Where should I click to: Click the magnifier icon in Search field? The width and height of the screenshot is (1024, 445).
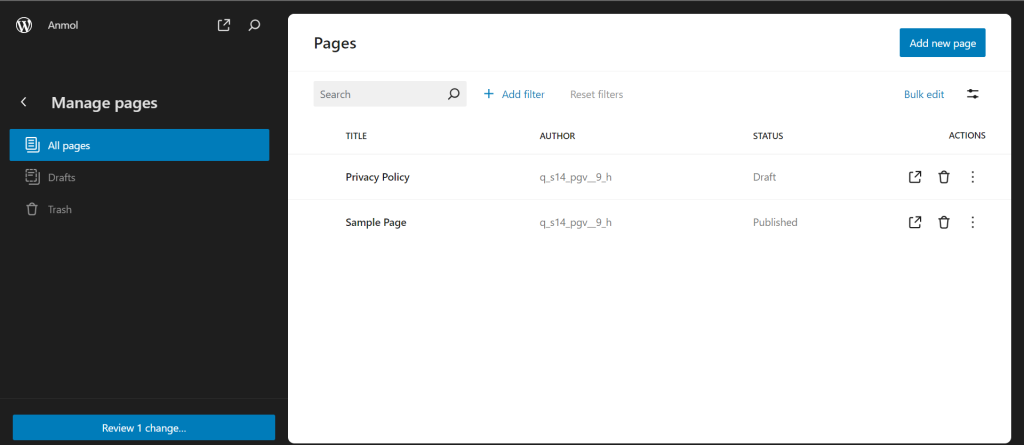click(x=453, y=94)
